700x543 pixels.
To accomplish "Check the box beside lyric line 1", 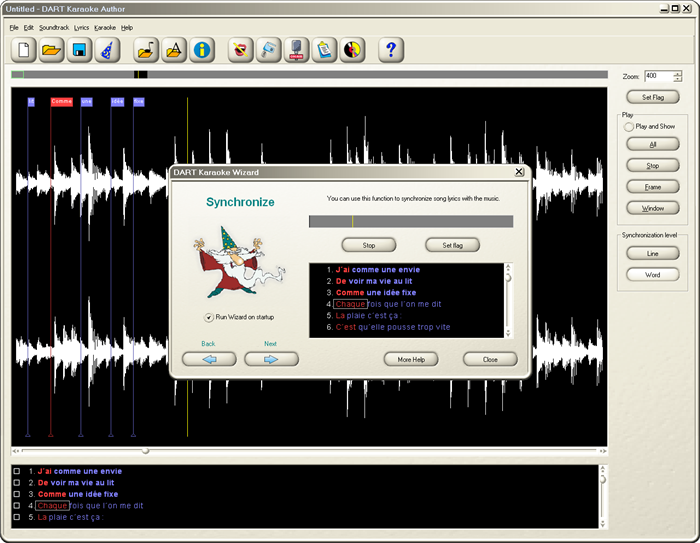I will [16, 471].
